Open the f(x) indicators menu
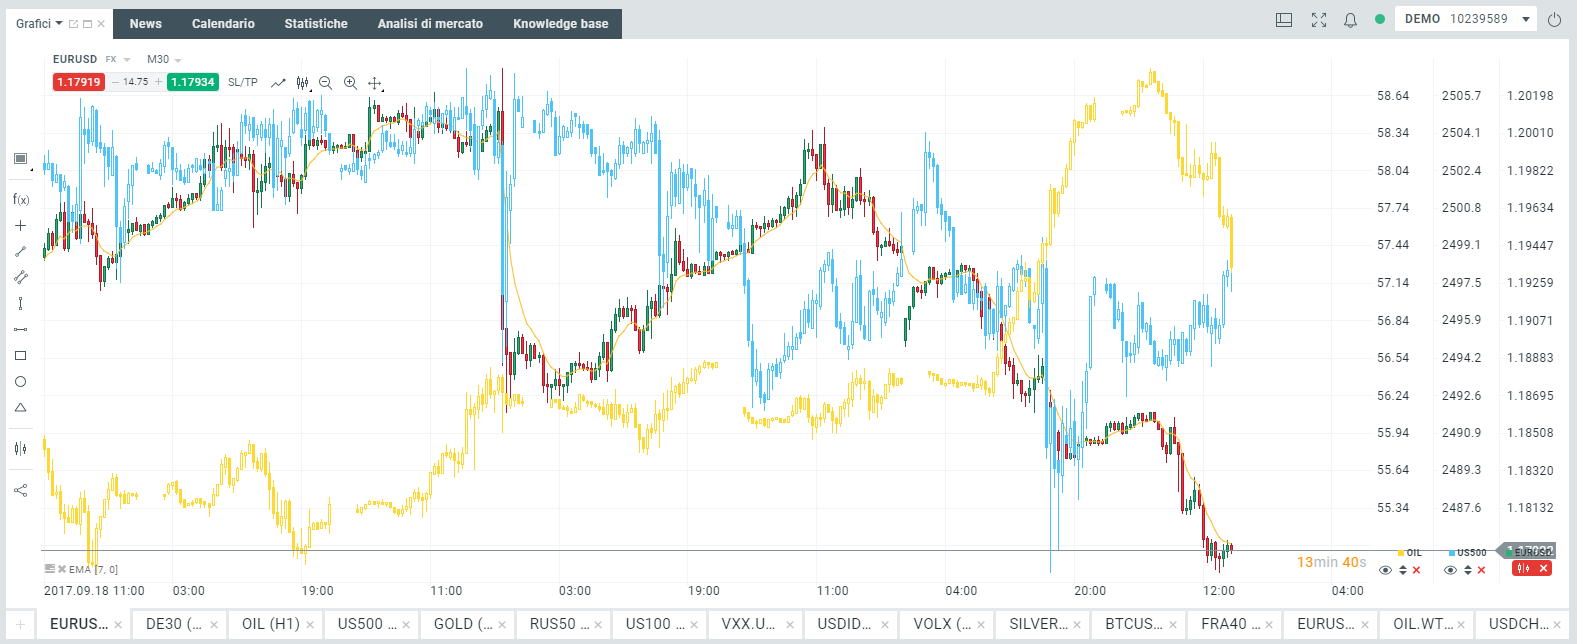 point(20,200)
